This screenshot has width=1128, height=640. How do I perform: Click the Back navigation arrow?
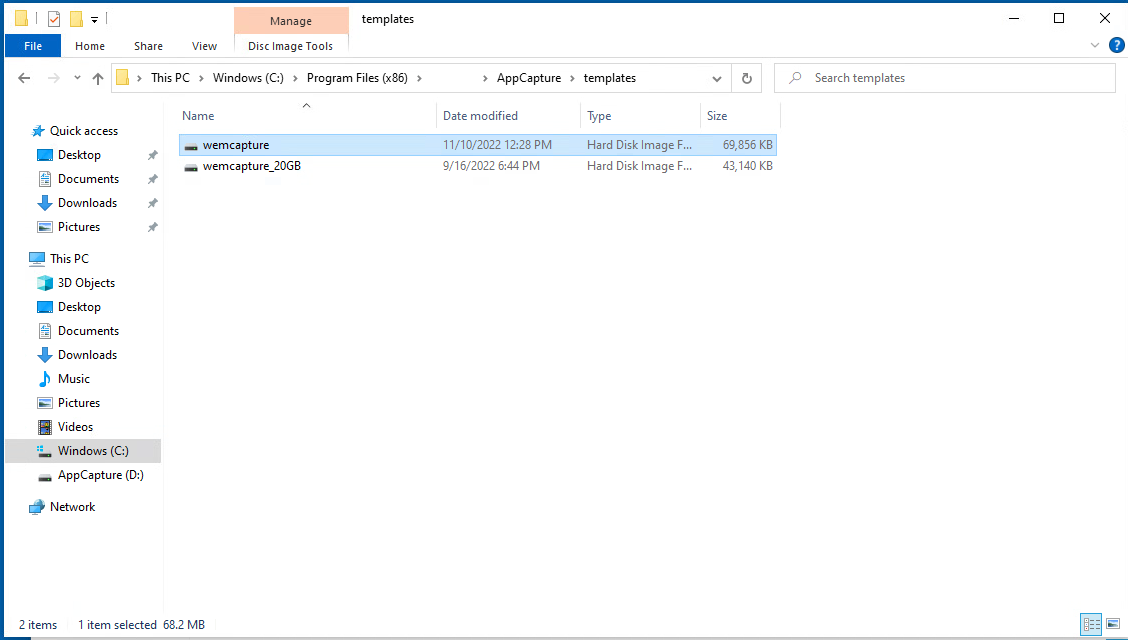pyautogui.click(x=24, y=77)
